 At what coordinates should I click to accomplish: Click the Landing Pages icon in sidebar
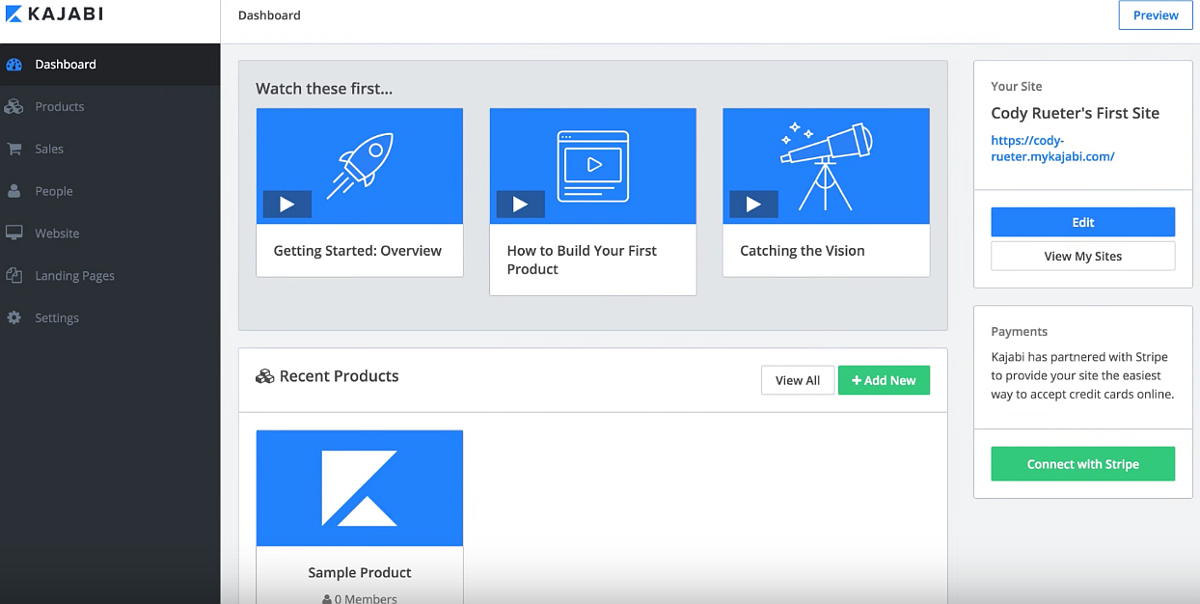point(14,275)
